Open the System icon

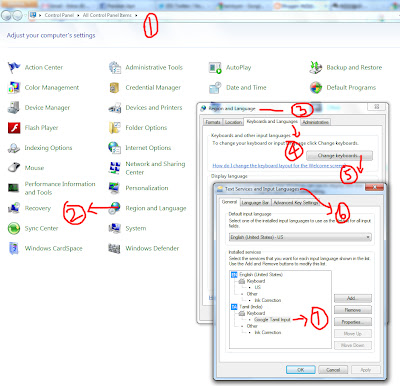(x=115, y=228)
